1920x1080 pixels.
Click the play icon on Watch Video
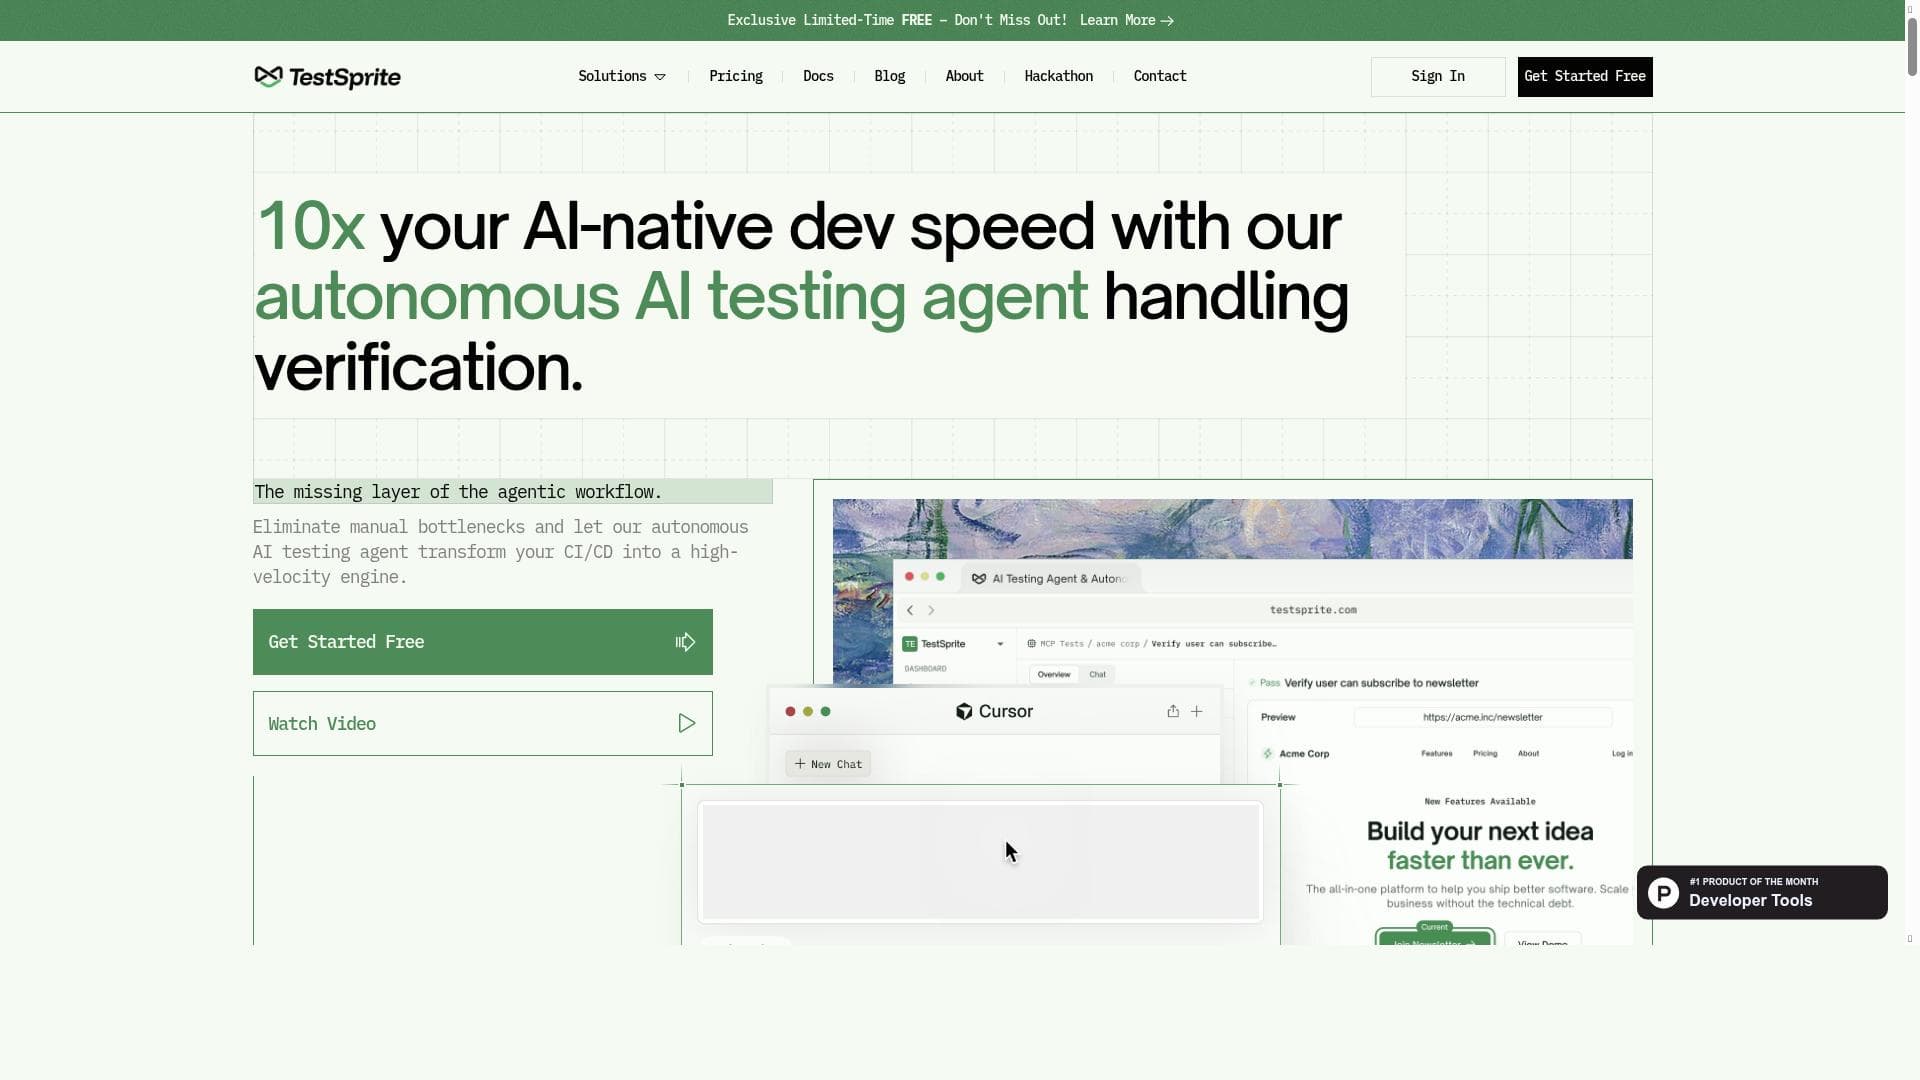[x=687, y=723]
